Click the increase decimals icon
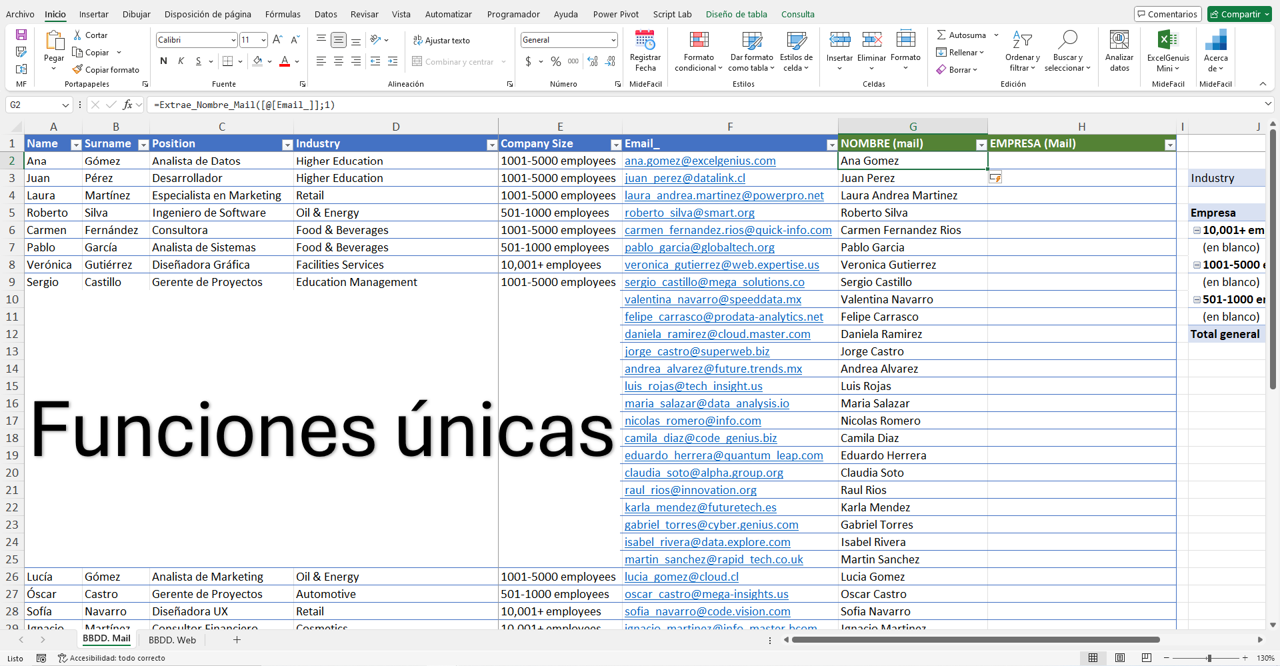 coord(594,61)
